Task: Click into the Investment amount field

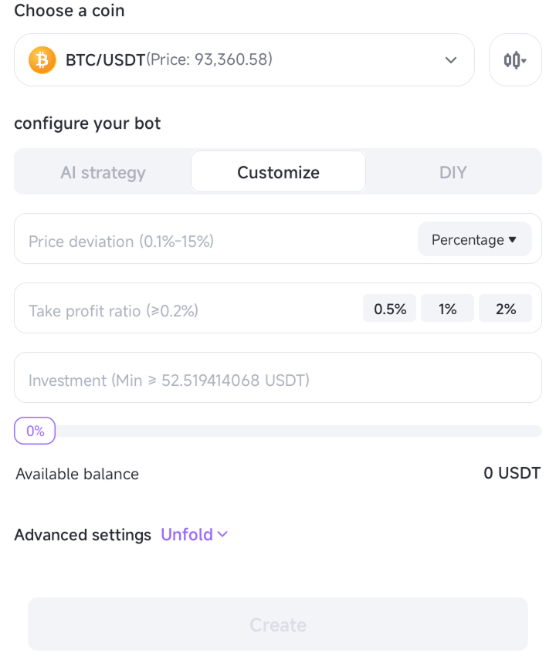Action: 278,378
